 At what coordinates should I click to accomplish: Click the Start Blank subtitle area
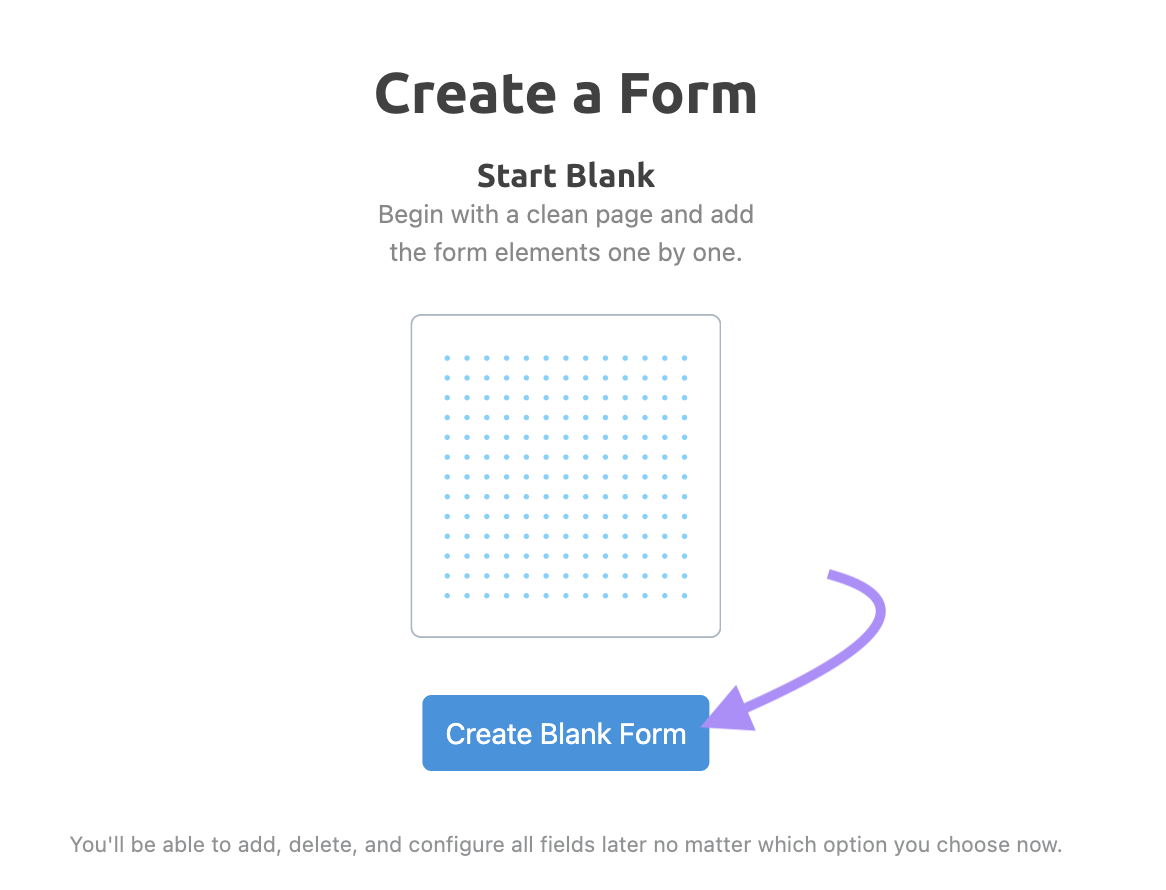click(565, 175)
